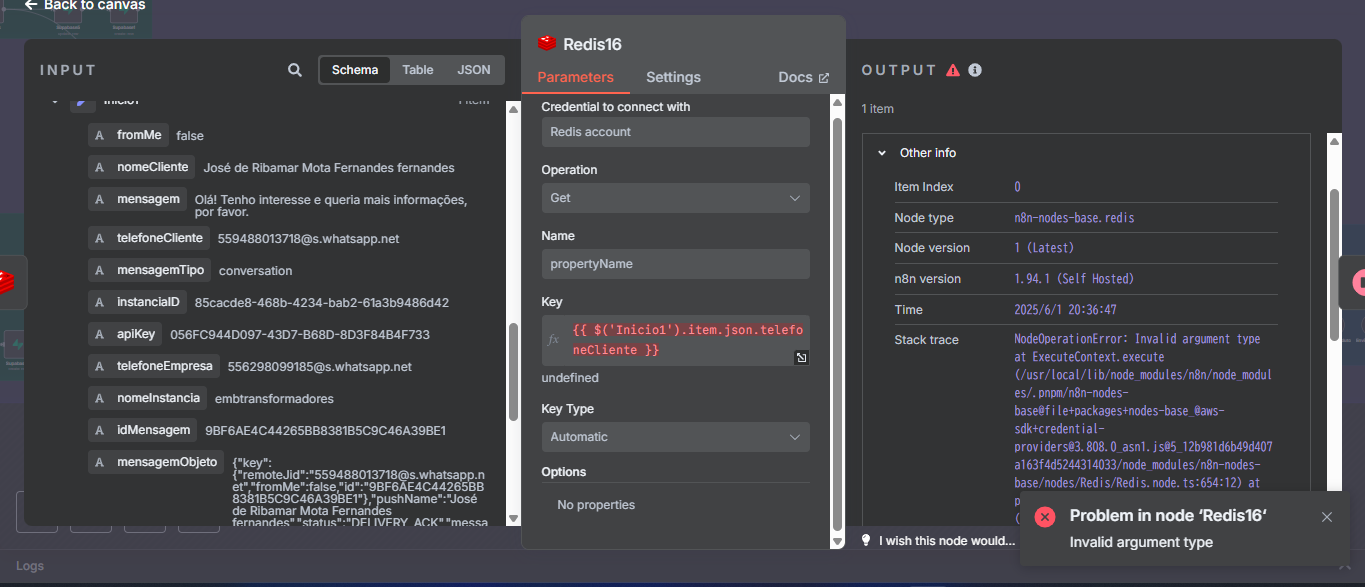Open the expression editor expand icon

click(x=801, y=358)
